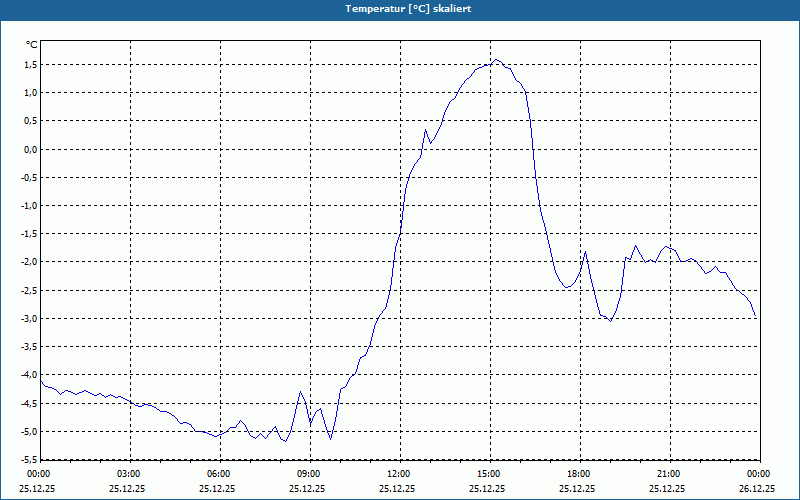Select the "26.12.25" date label
The image size is (800, 500).
pos(757,488)
